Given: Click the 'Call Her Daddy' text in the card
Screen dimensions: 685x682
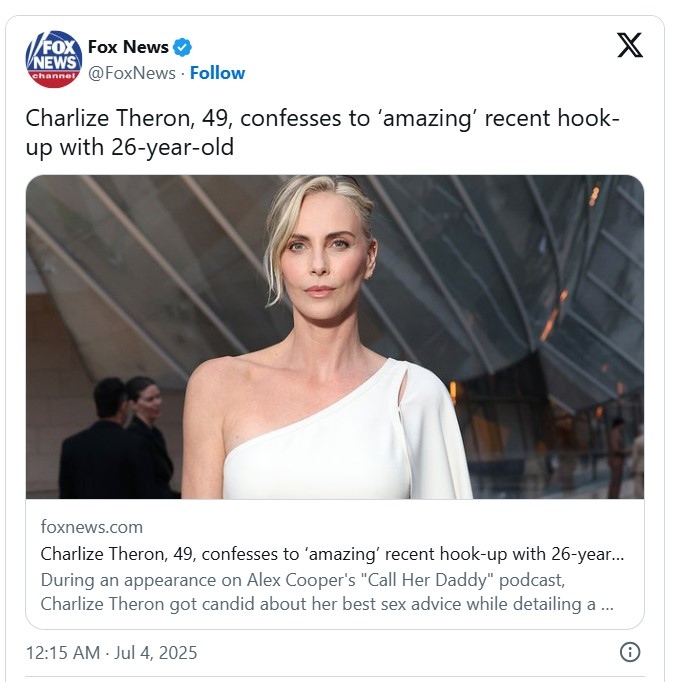Looking at the screenshot, I should tap(427, 580).
